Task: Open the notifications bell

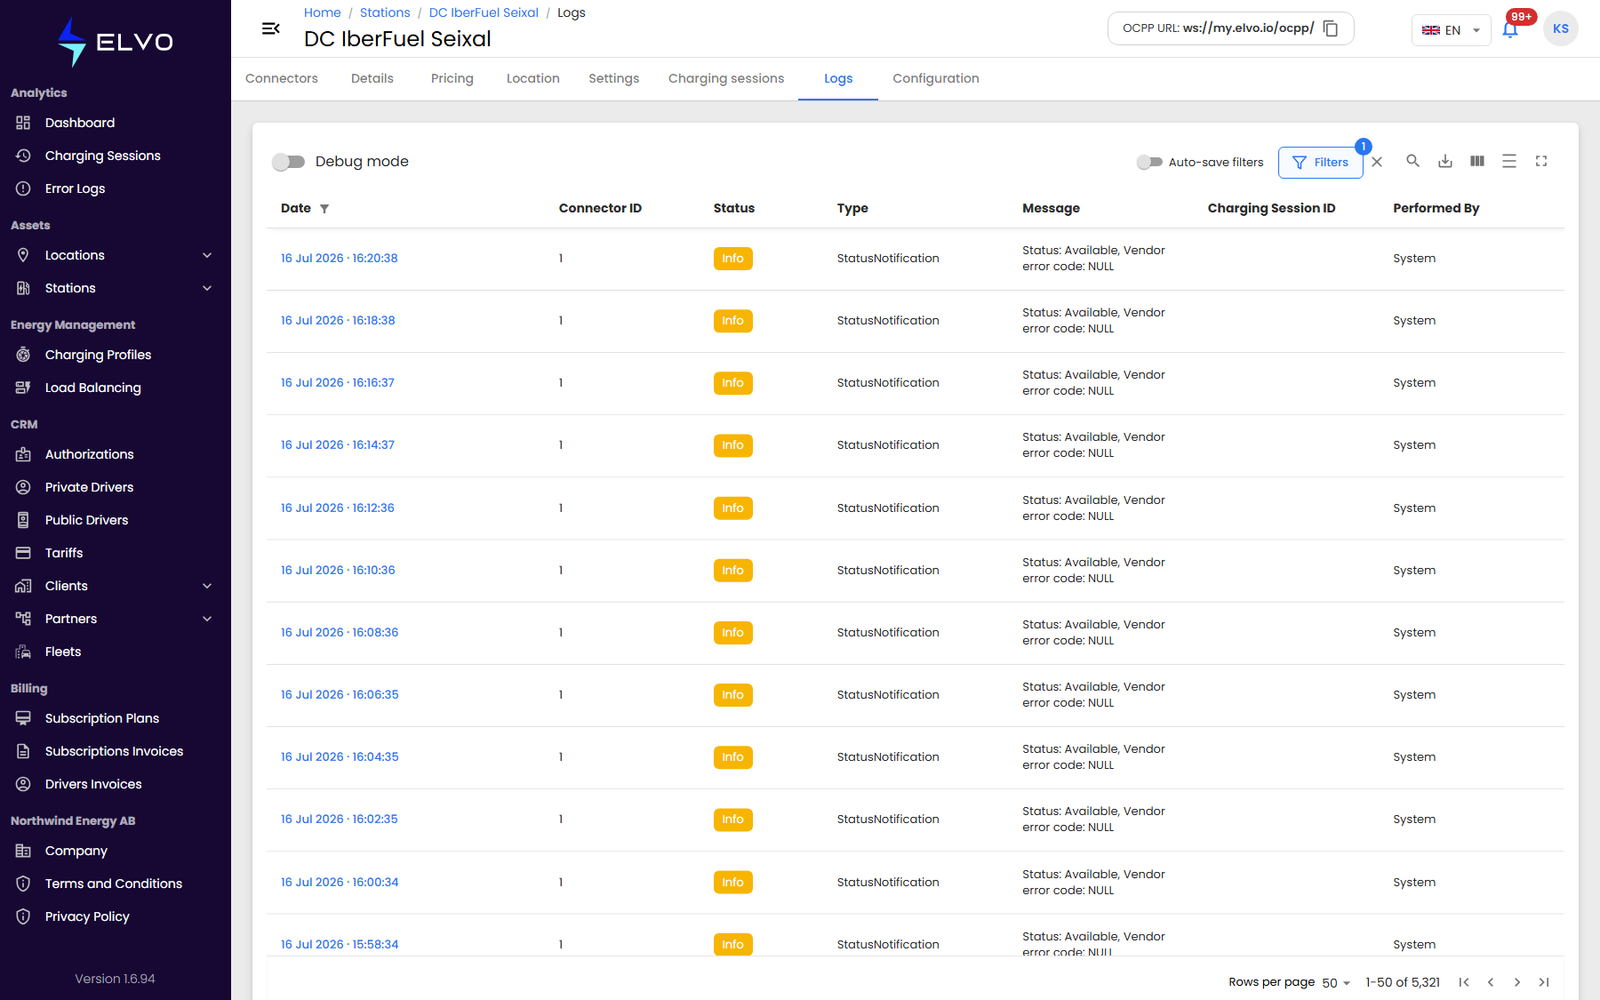Action: click(x=1510, y=30)
